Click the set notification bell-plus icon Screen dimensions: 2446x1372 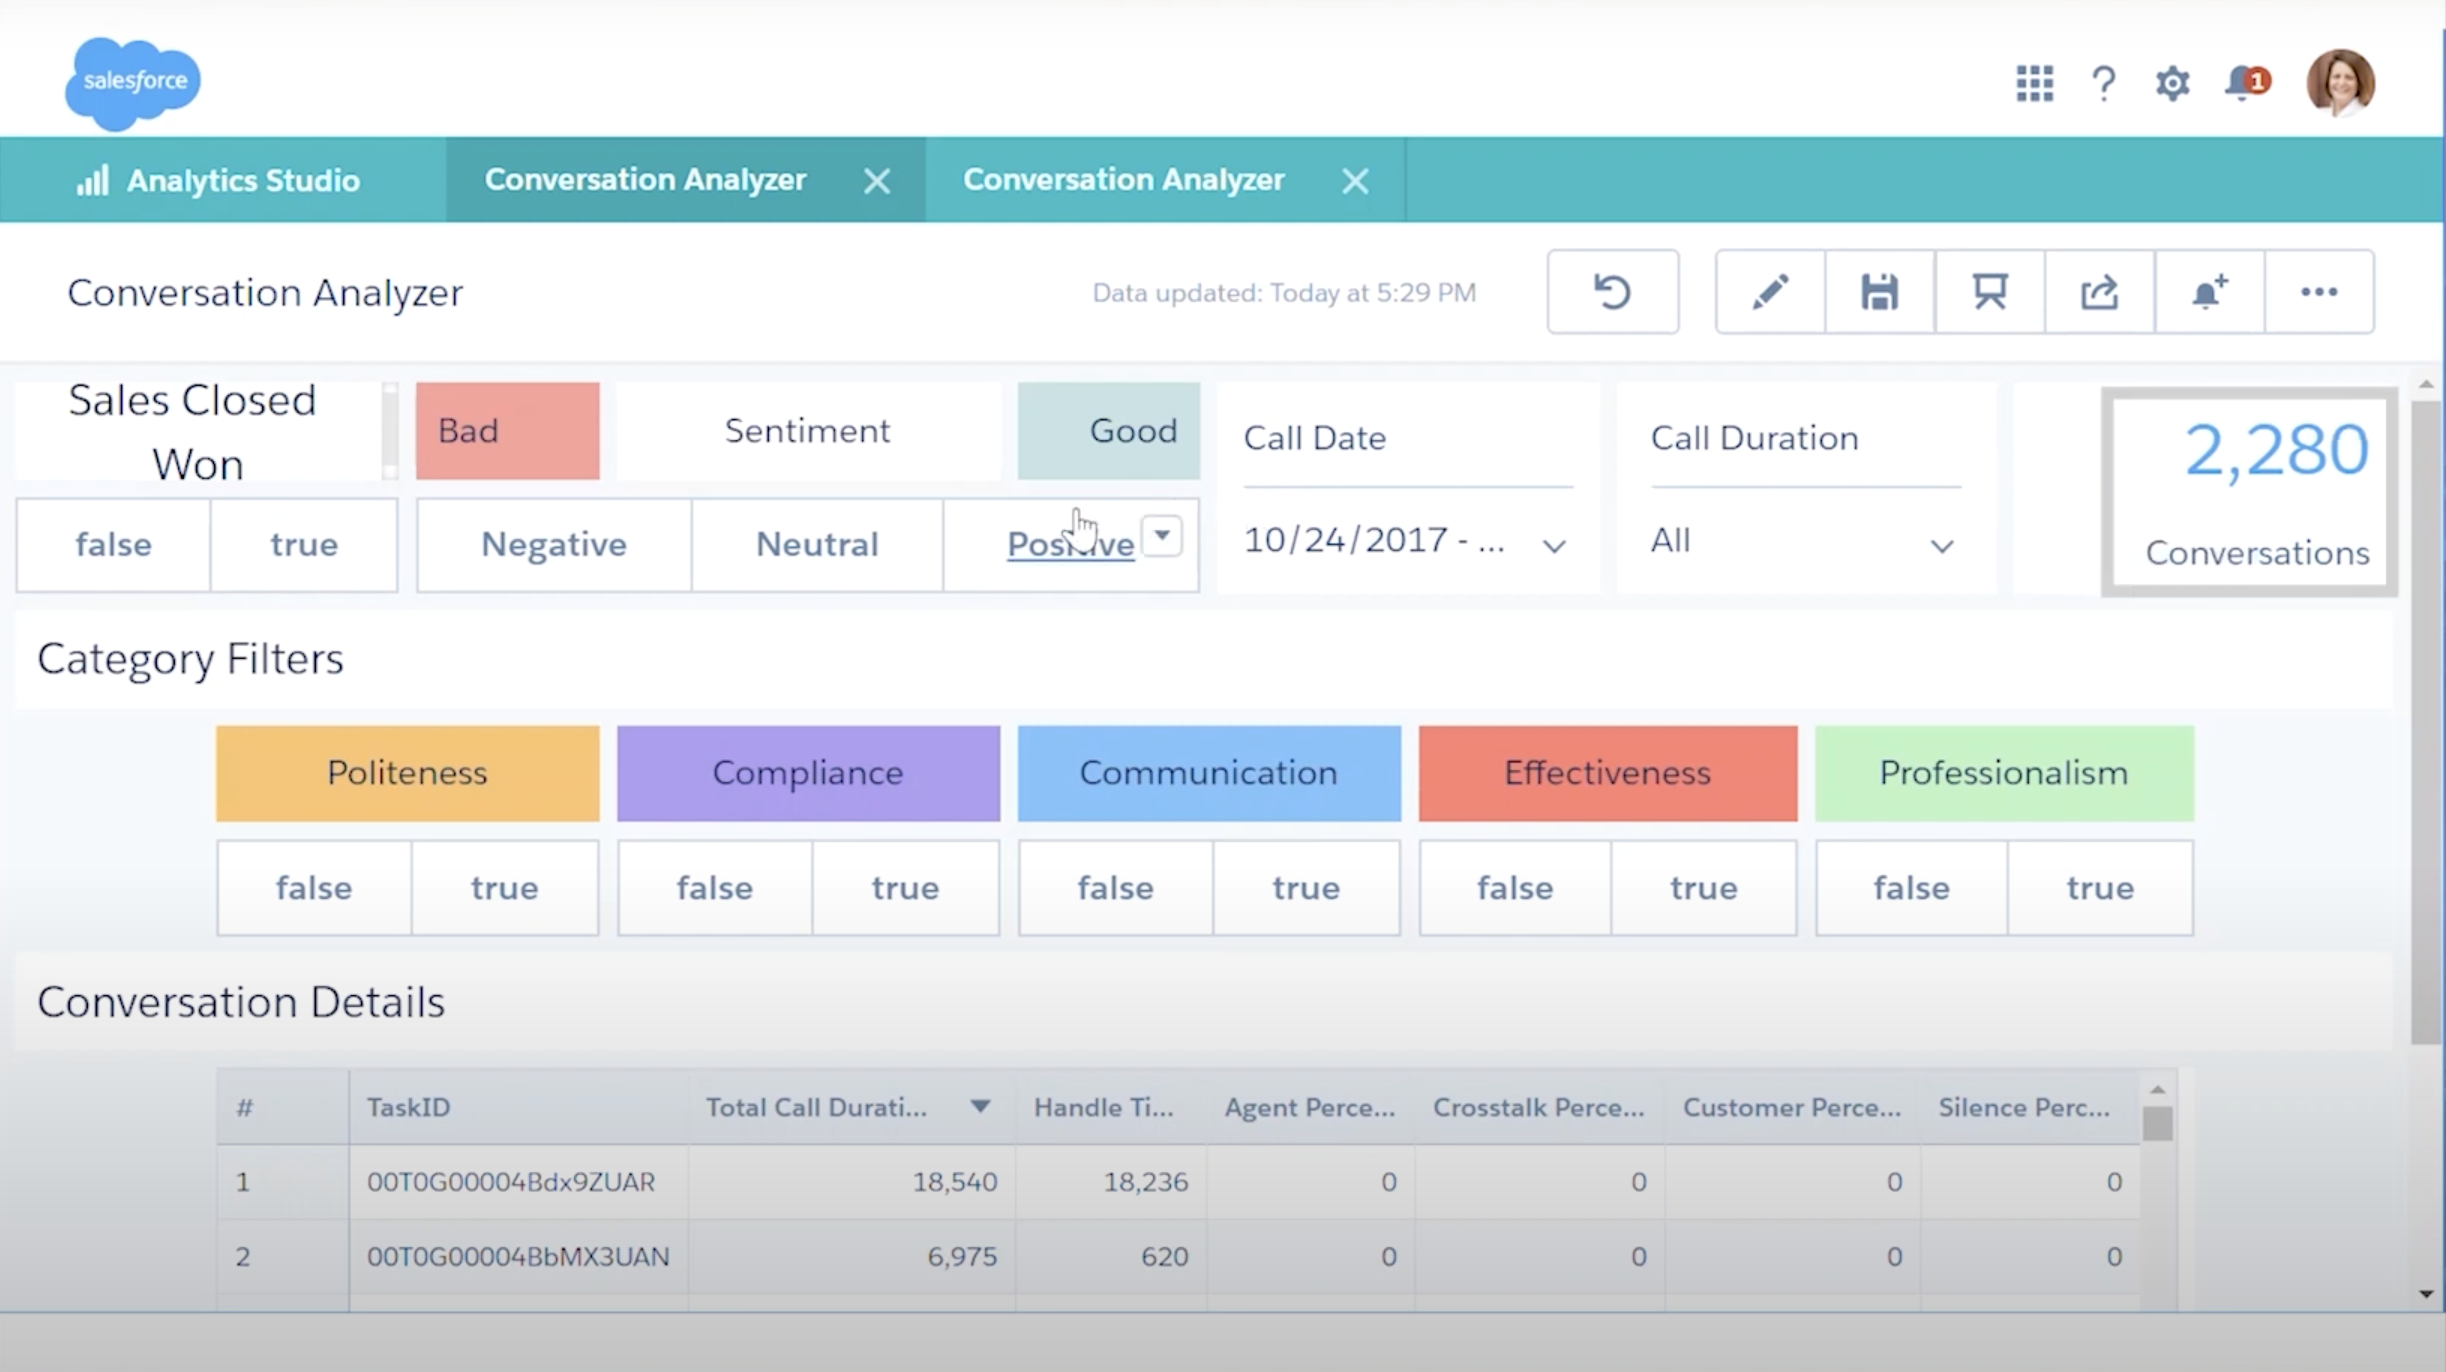click(x=2209, y=292)
